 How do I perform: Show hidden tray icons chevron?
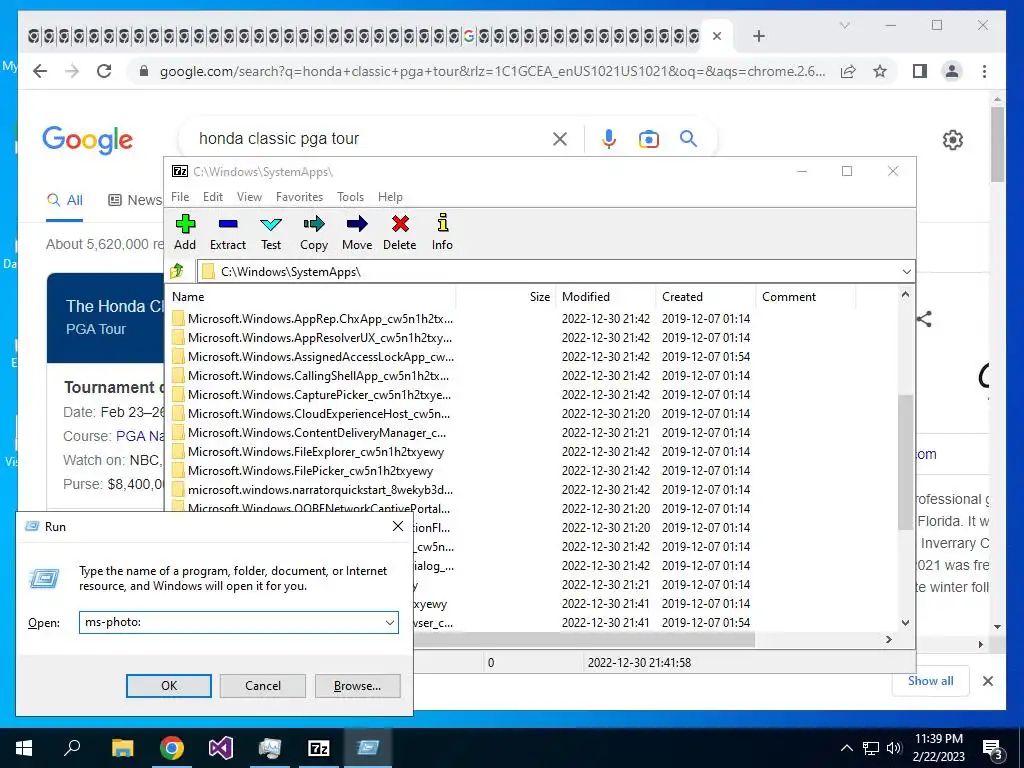coord(846,748)
